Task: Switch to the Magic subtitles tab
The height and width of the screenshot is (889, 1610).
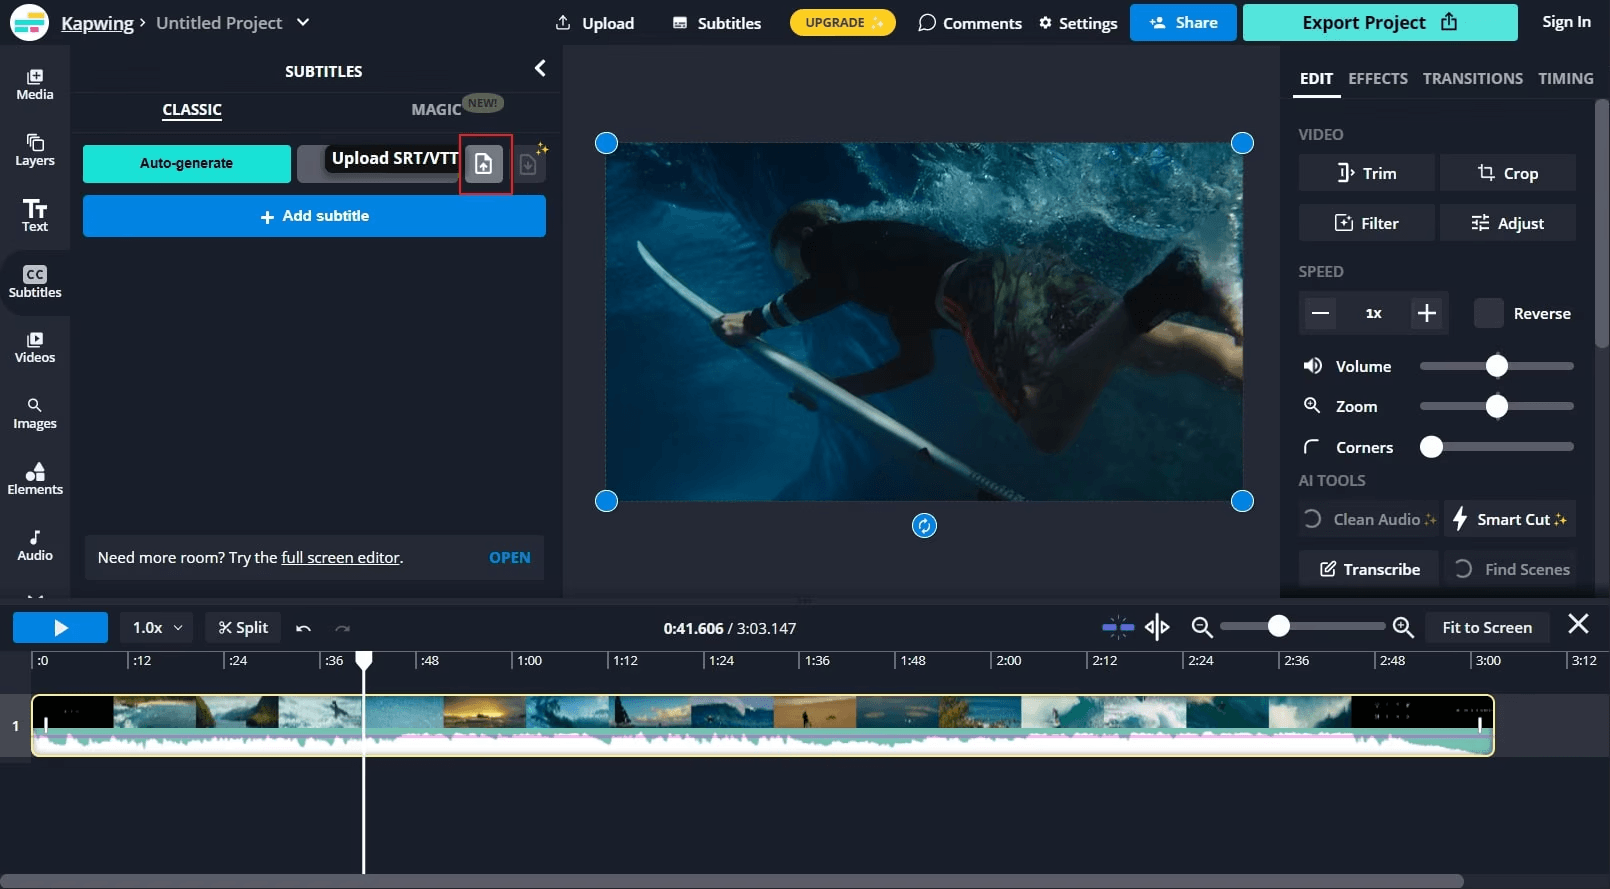Action: point(436,109)
